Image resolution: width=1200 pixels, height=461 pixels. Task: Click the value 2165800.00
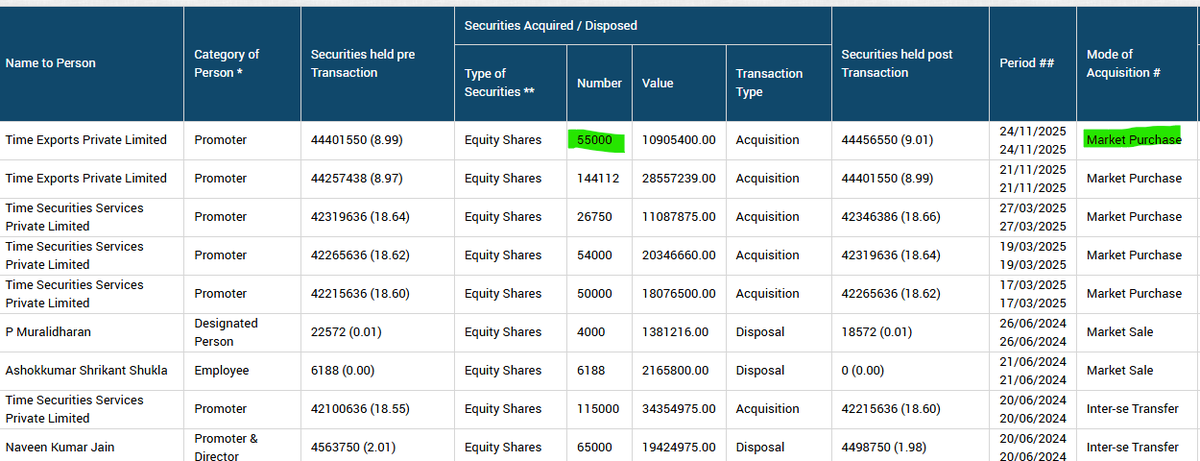click(675, 370)
